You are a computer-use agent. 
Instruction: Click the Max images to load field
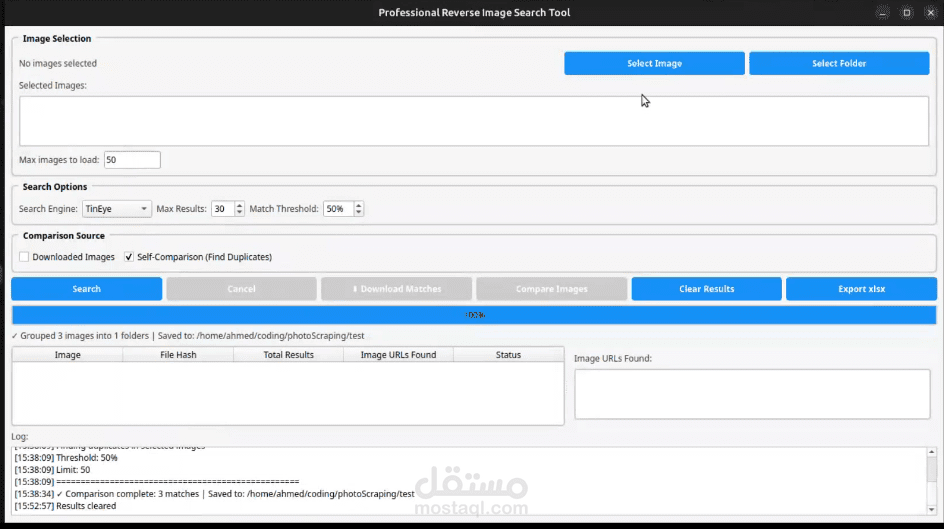[132, 160]
